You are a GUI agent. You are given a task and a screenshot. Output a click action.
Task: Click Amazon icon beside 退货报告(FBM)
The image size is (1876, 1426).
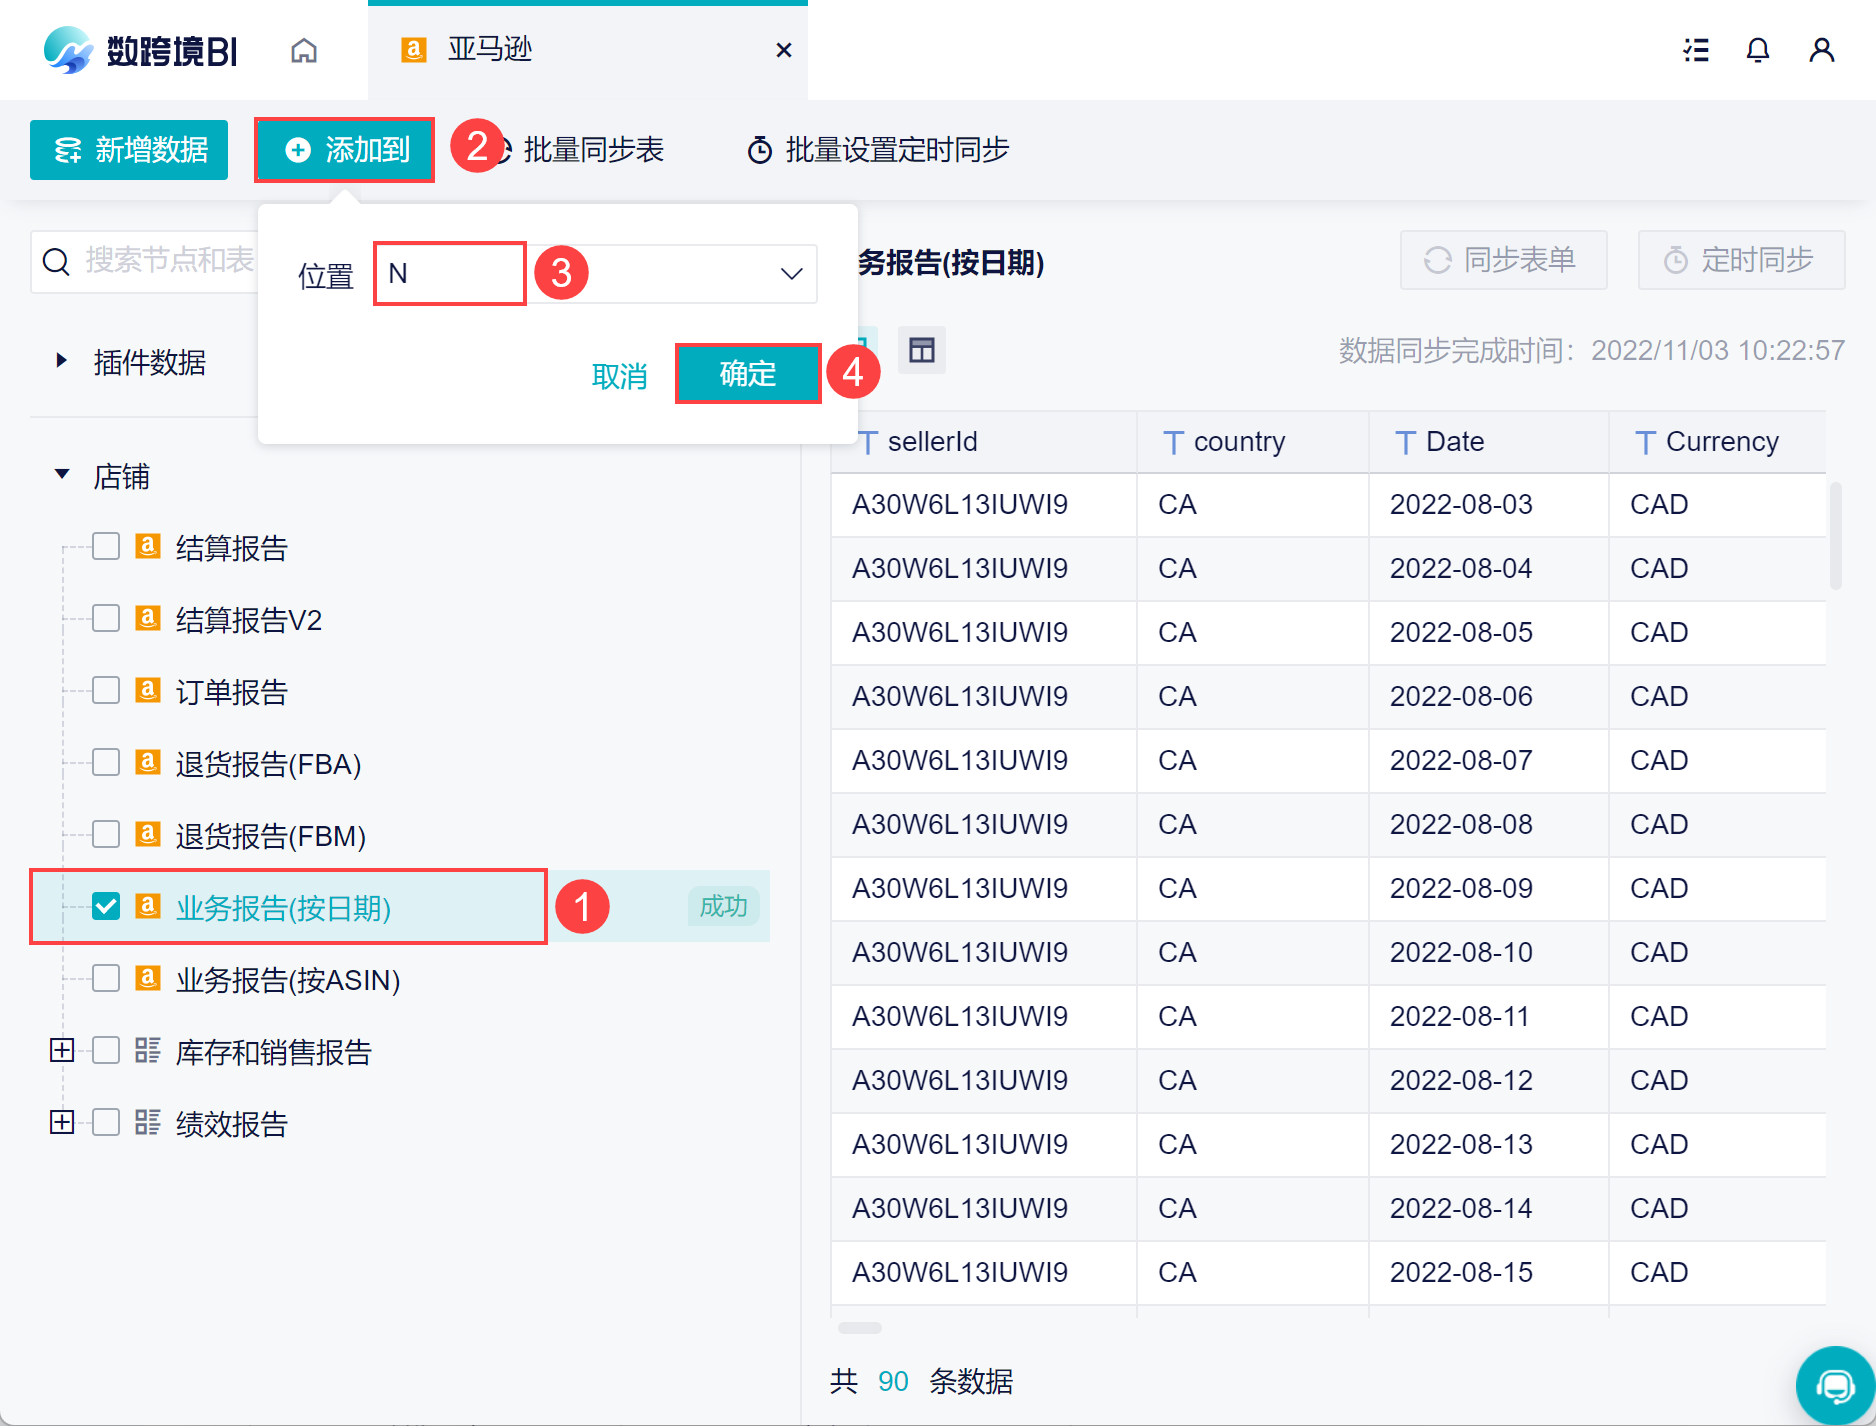pyautogui.click(x=148, y=834)
